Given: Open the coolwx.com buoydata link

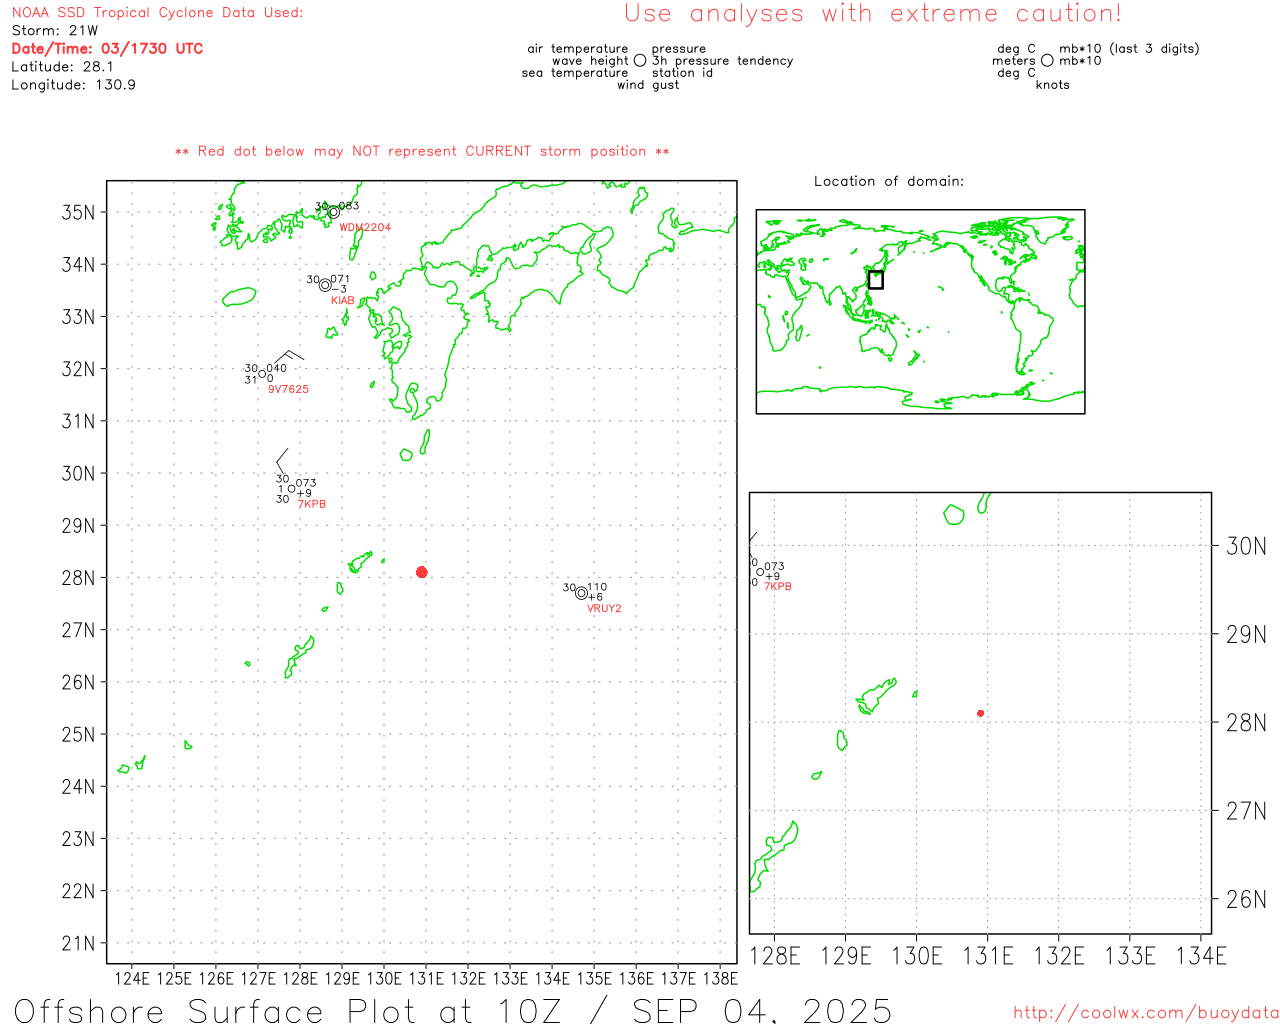Looking at the screenshot, I should pyautogui.click(x=1145, y=1013).
